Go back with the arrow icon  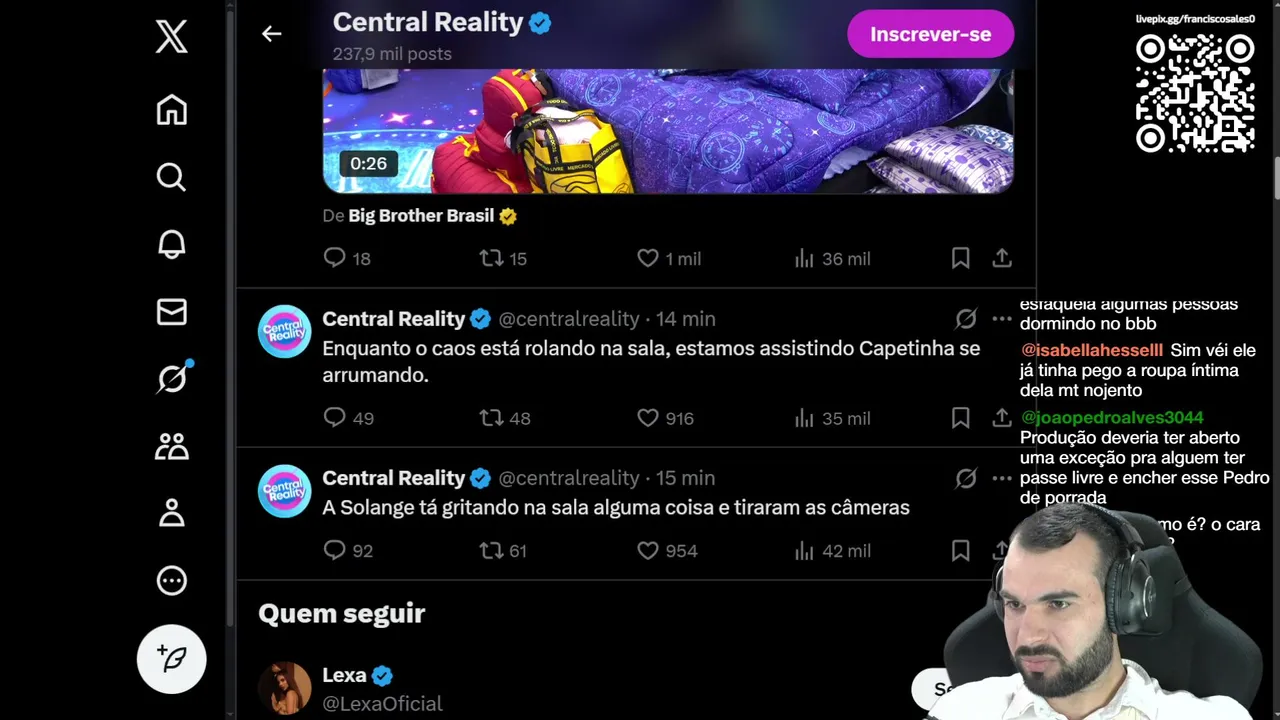[272, 34]
